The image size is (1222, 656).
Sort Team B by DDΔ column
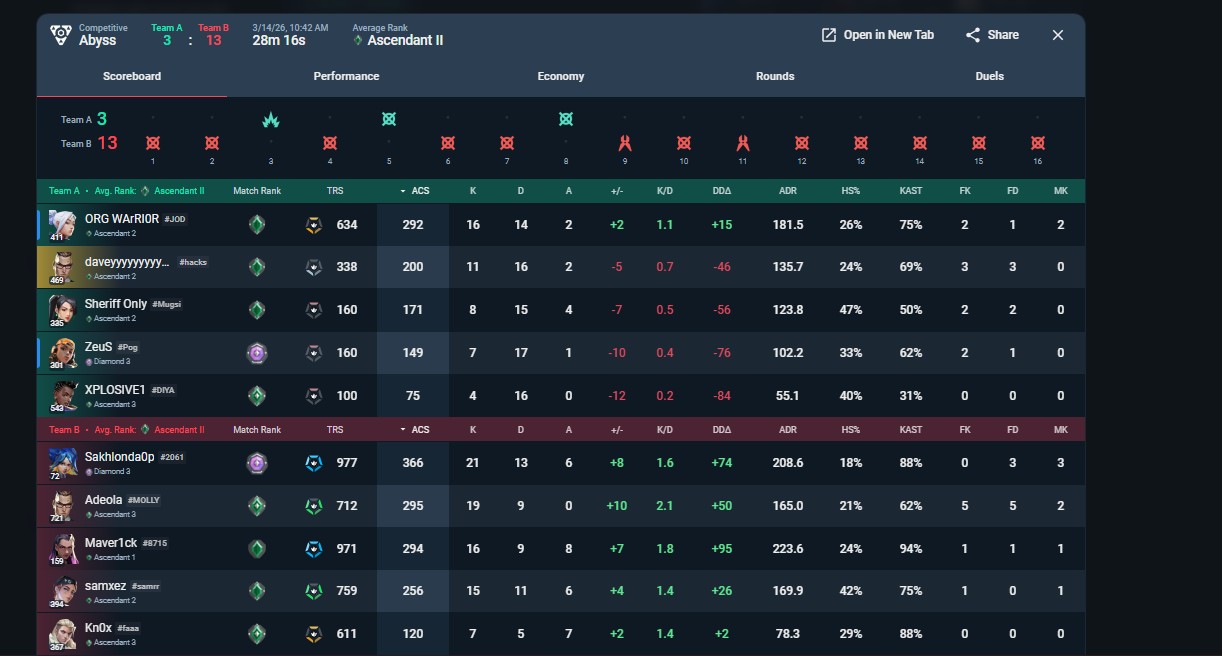(722, 430)
